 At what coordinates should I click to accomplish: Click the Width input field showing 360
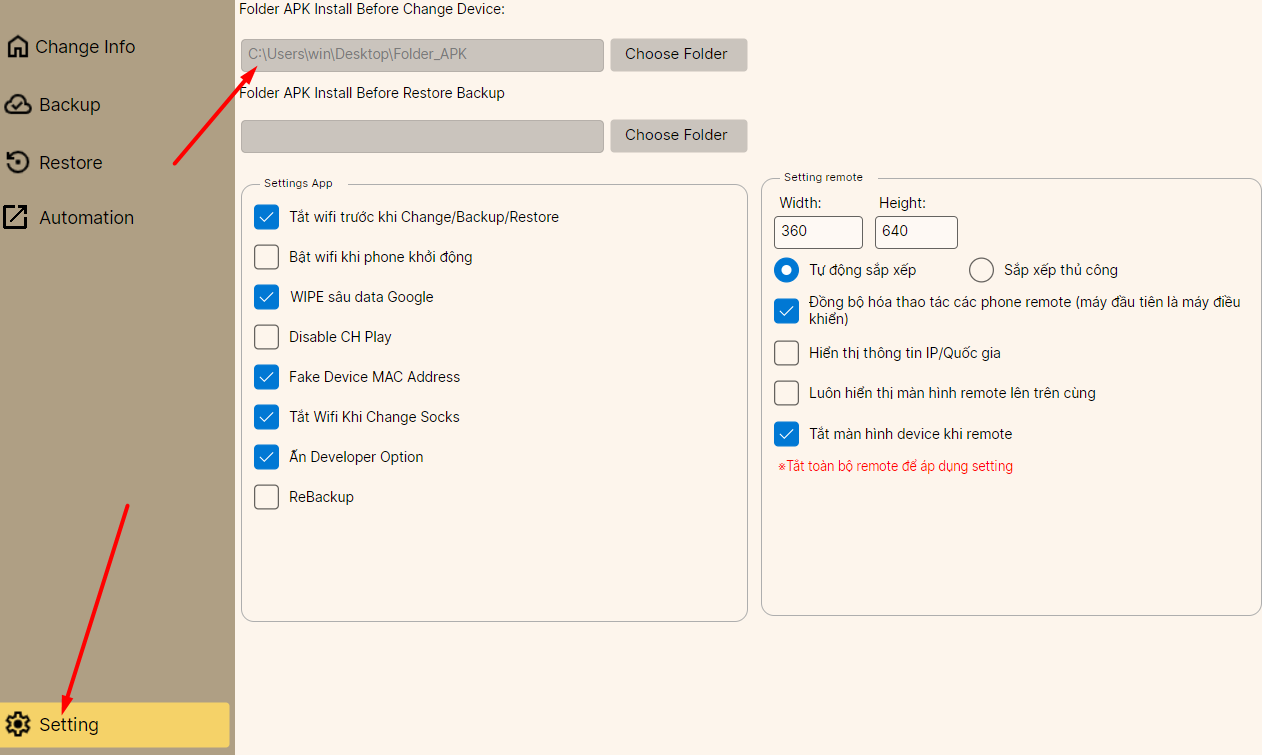click(817, 232)
